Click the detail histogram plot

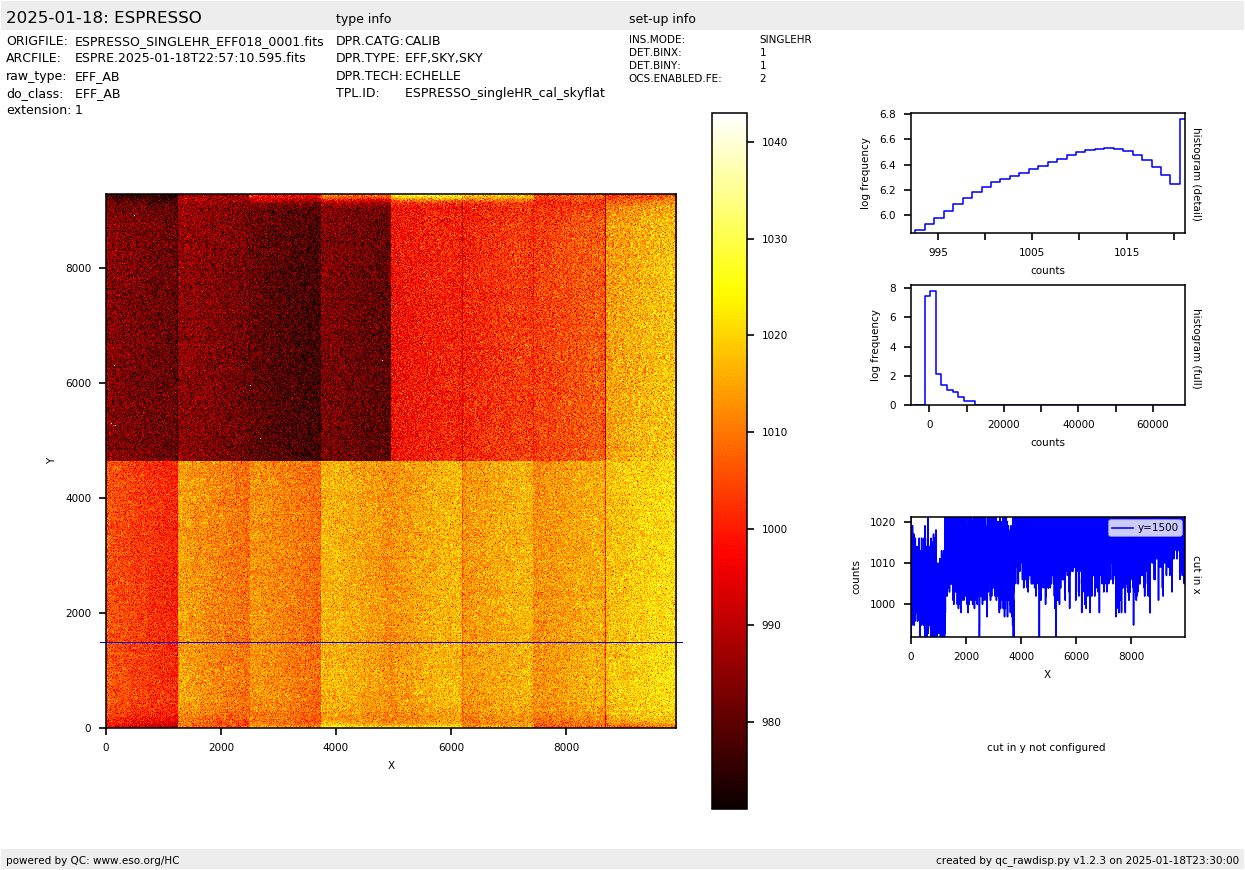pyautogui.click(x=1047, y=173)
